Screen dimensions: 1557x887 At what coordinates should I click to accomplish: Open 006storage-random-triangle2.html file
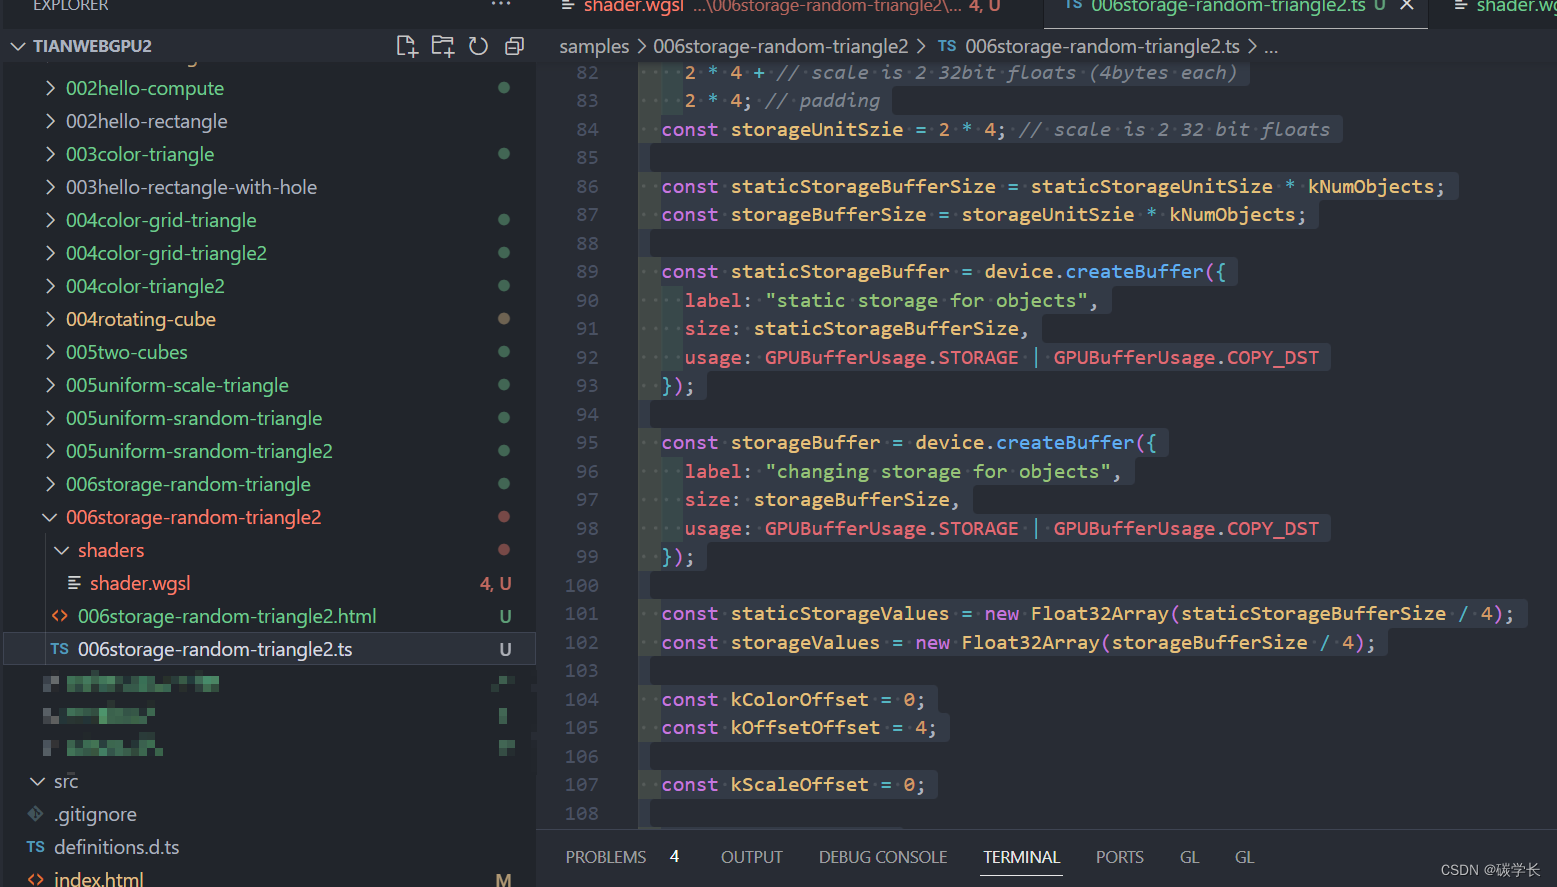tap(227, 616)
